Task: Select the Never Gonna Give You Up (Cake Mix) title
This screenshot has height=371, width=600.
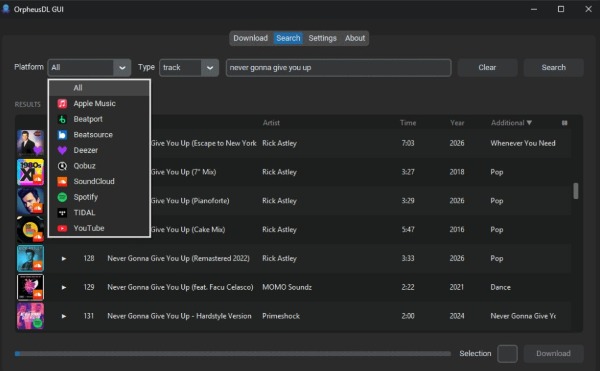Action: pos(188,229)
